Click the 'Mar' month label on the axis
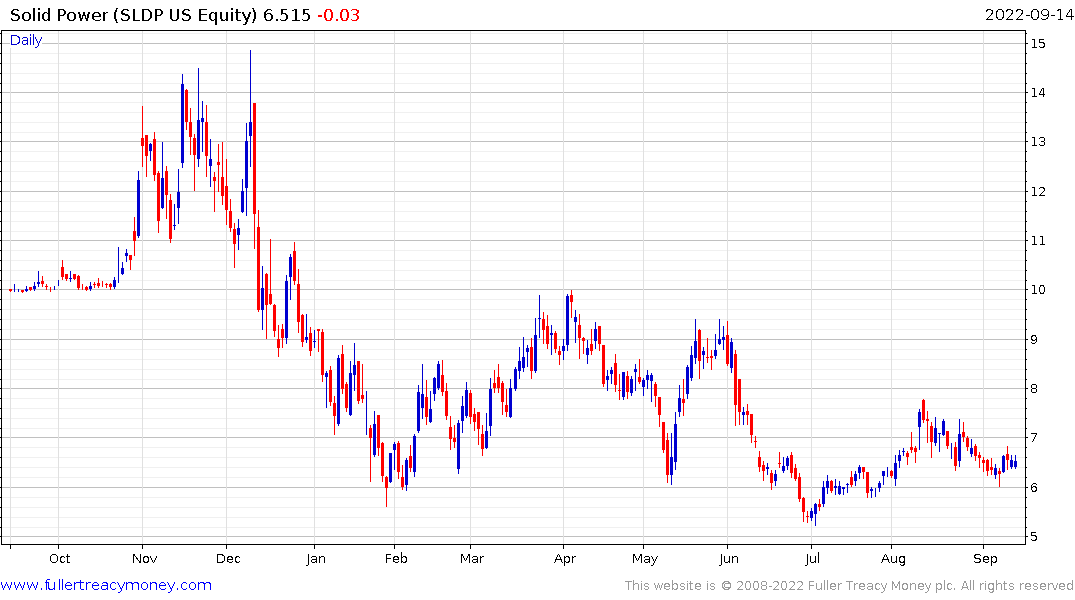1075x600 pixels. 472,558
